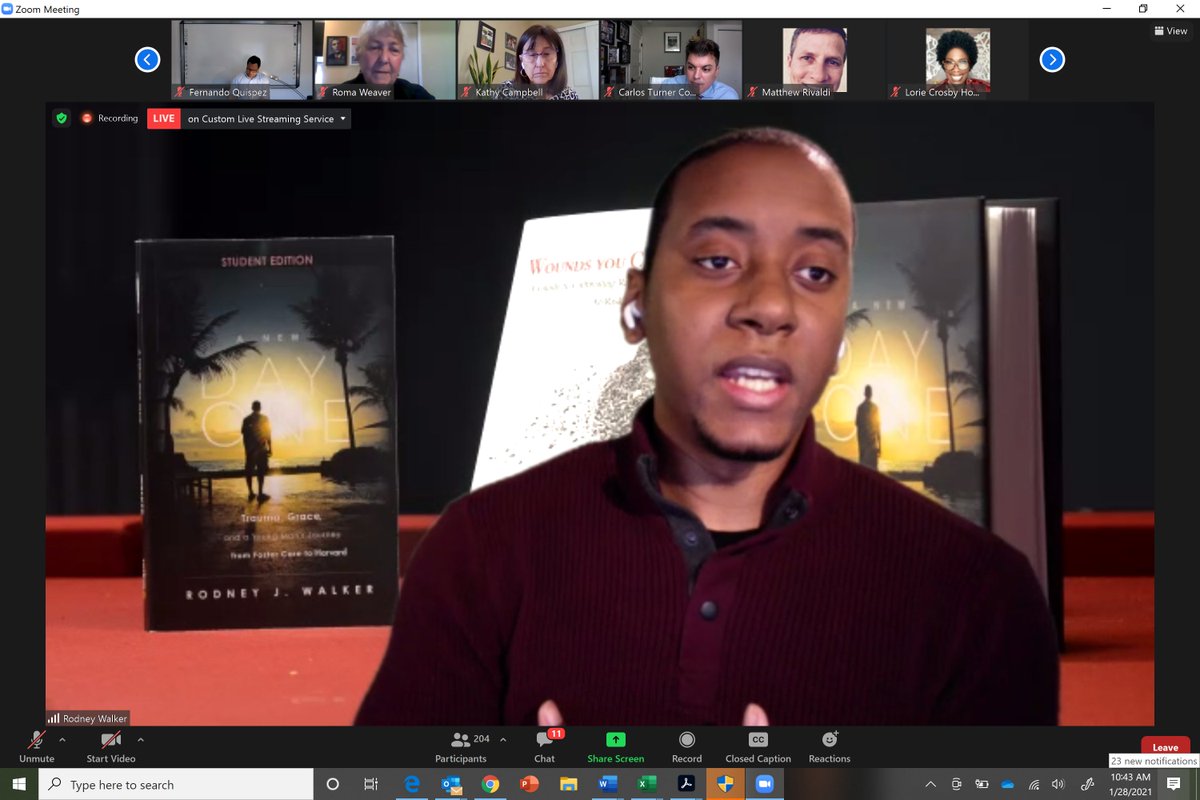Image resolution: width=1200 pixels, height=800 pixels.
Task: Show next participants with right arrow
Action: [x=1052, y=60]
